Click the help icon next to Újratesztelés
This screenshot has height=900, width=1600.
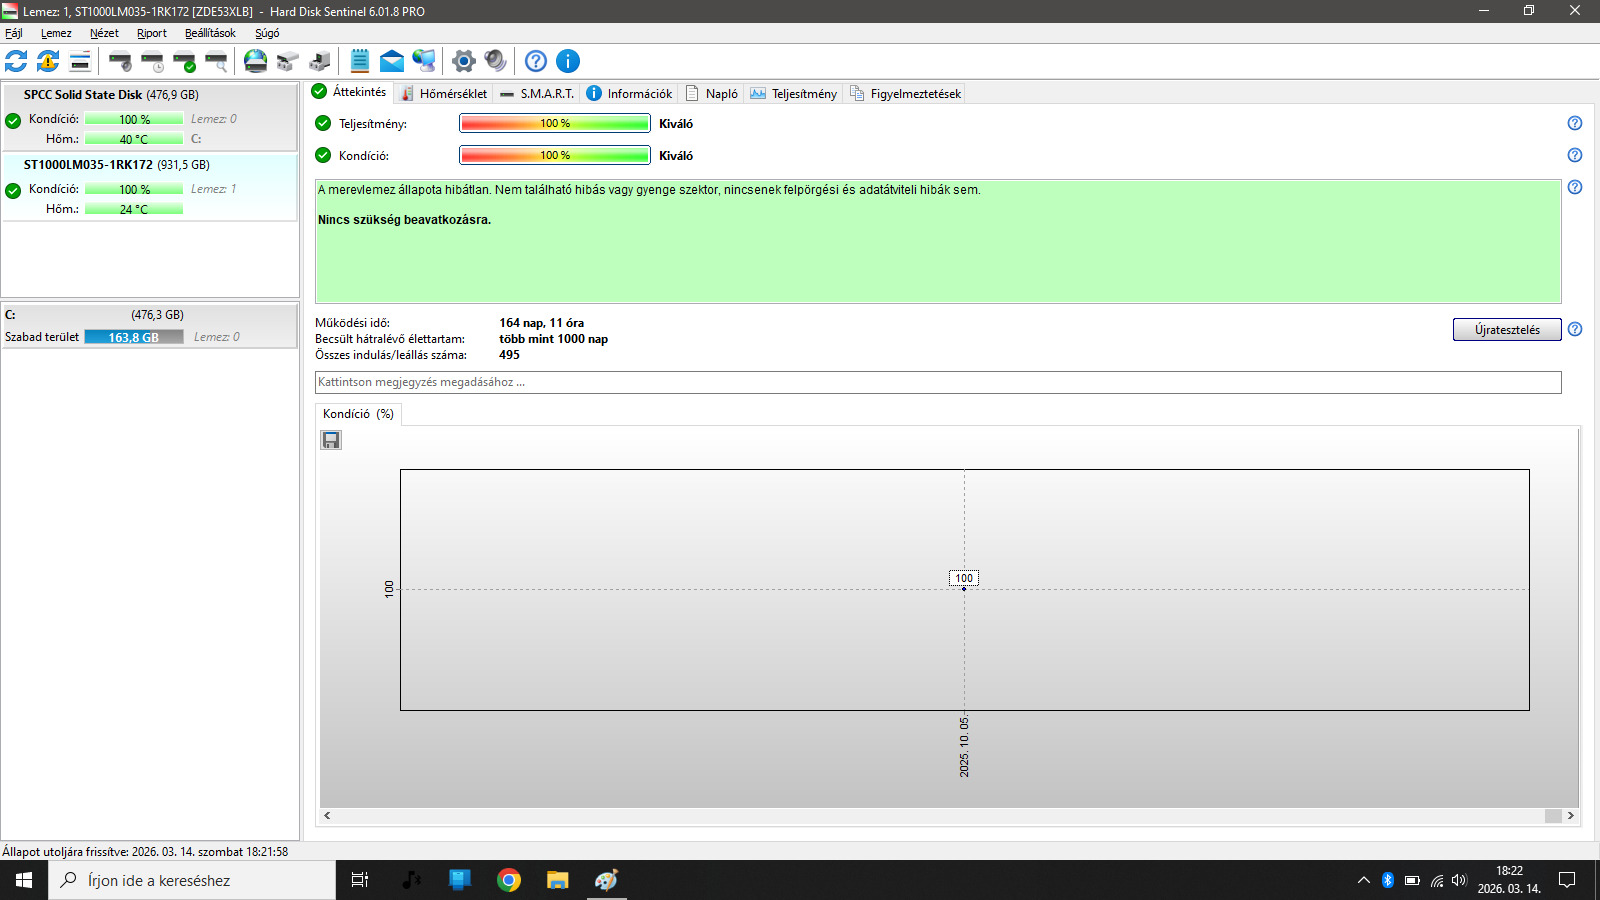[x=1575, y=329]
